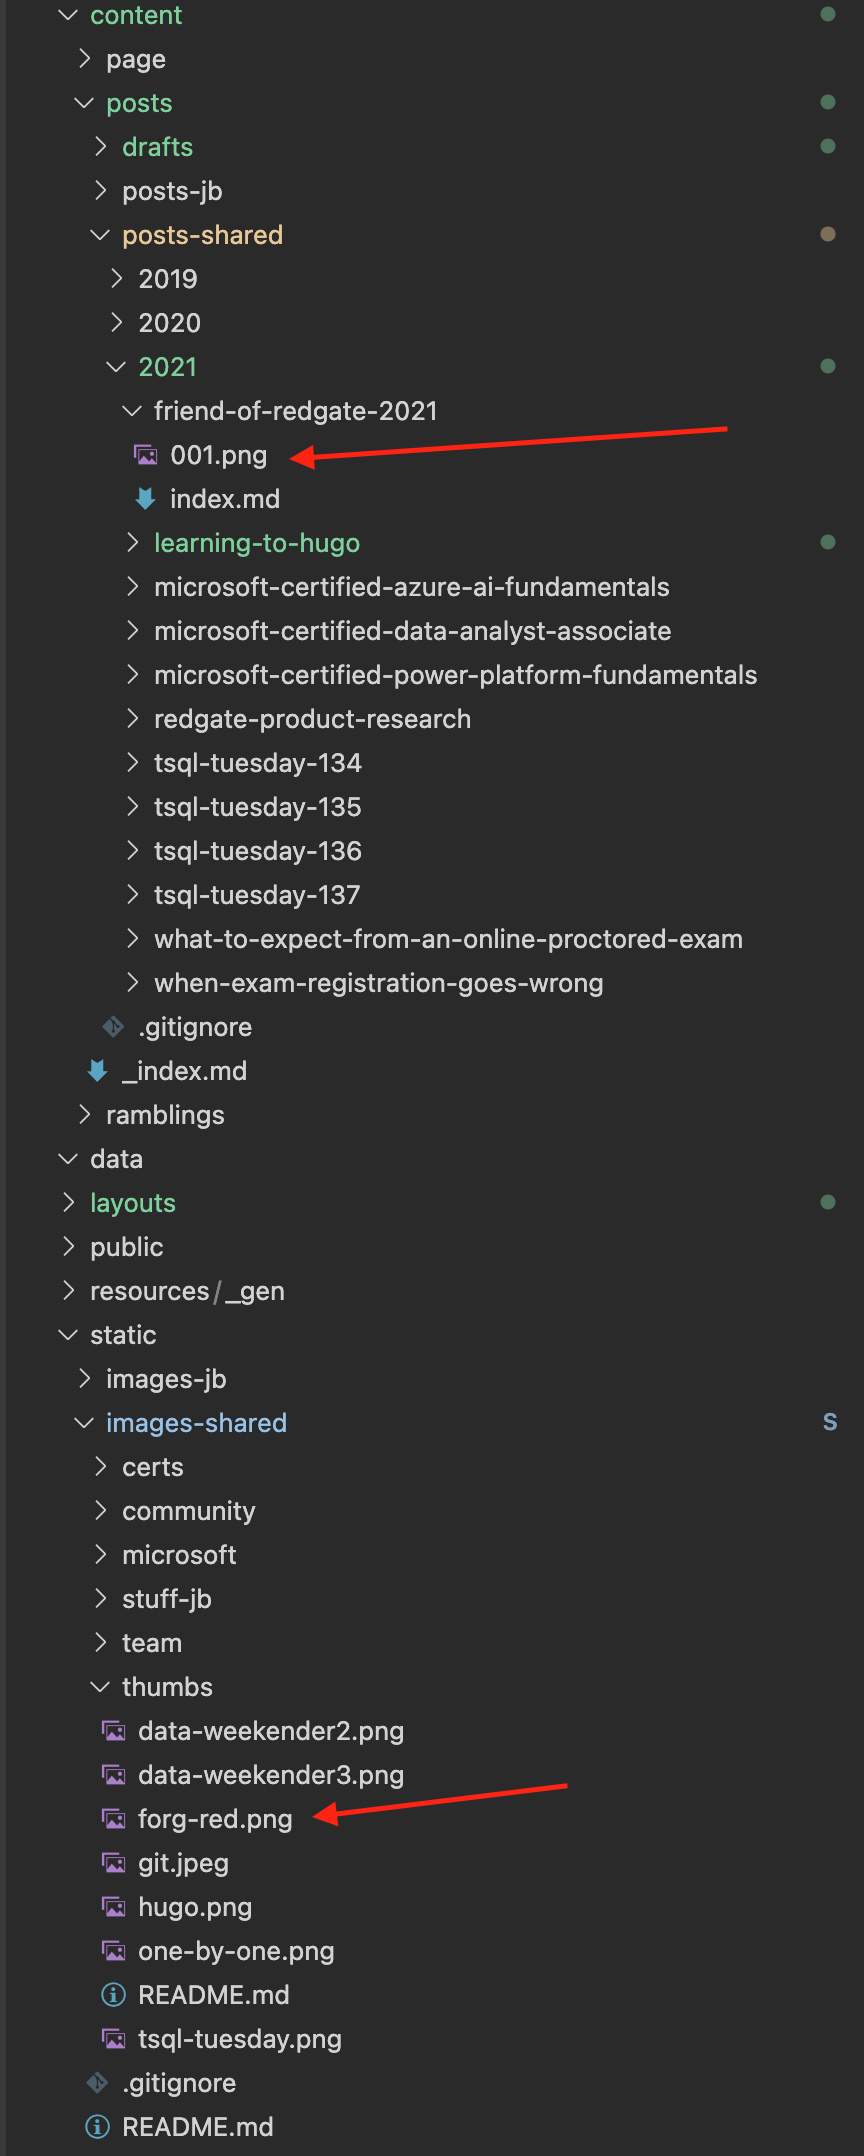Collapse the posts-shared folder

pos(99,234)
